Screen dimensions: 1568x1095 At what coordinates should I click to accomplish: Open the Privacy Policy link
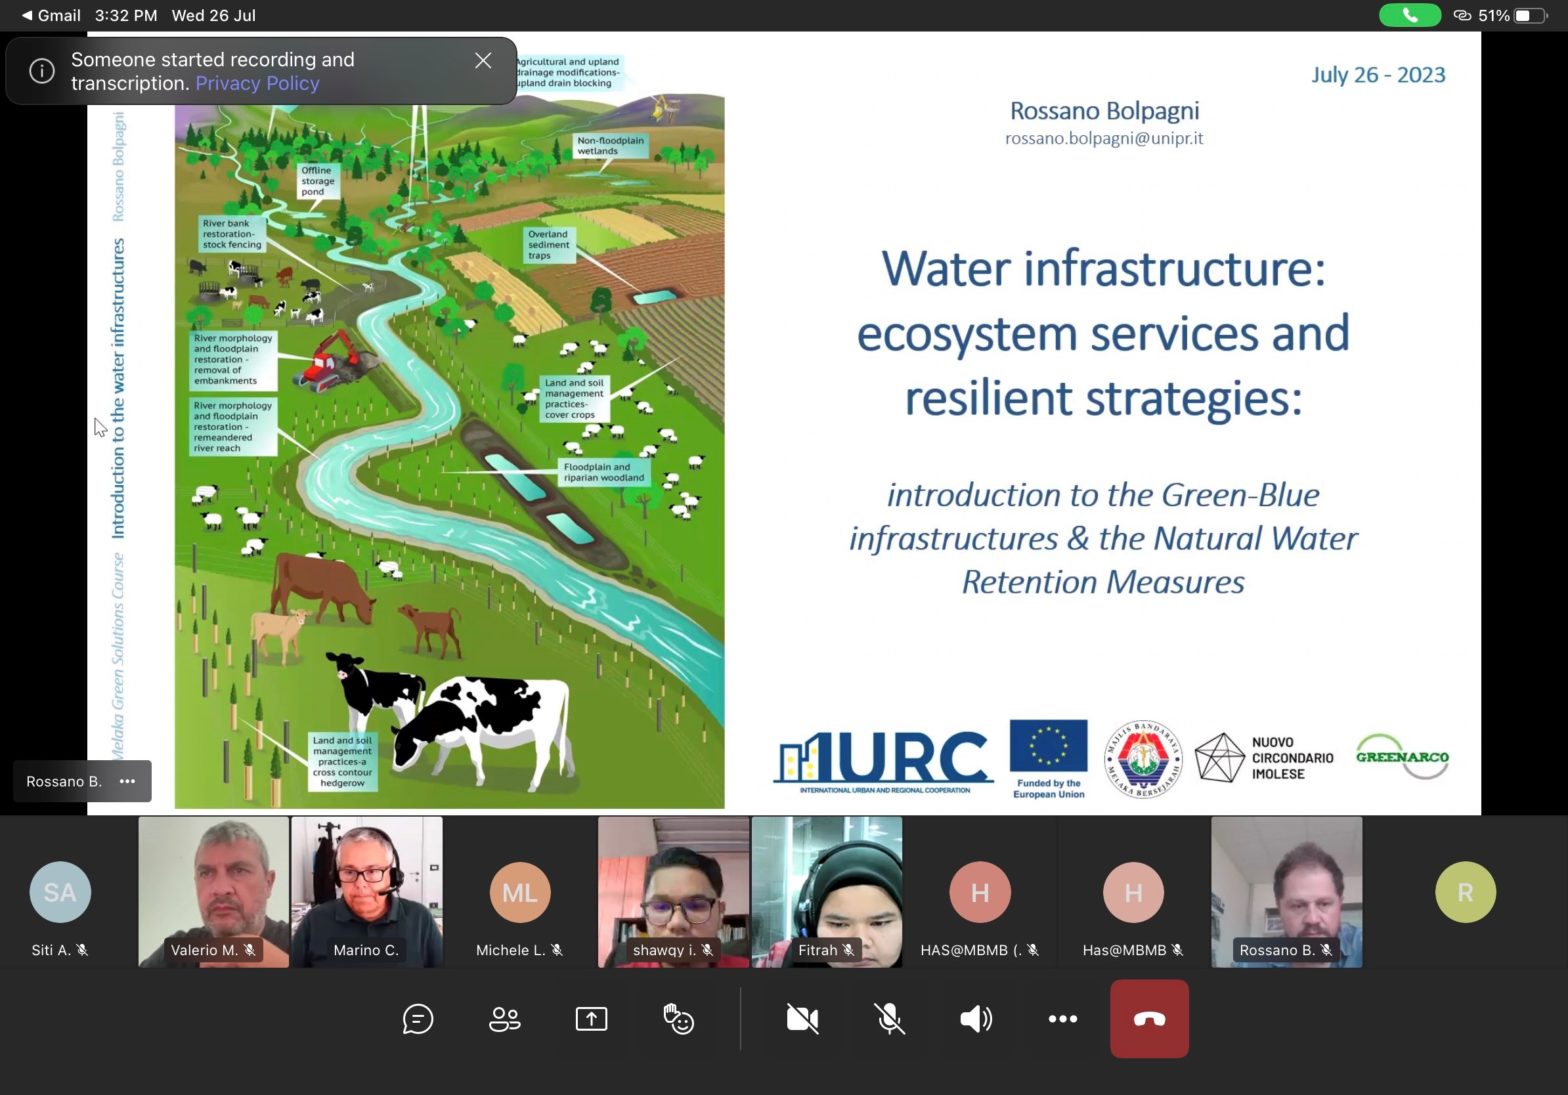(257, 84)
